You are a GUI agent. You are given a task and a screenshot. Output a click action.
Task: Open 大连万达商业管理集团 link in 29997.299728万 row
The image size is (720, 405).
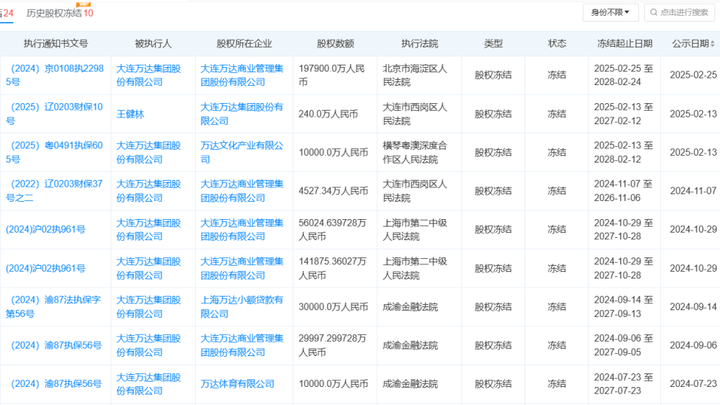point(242,345)
